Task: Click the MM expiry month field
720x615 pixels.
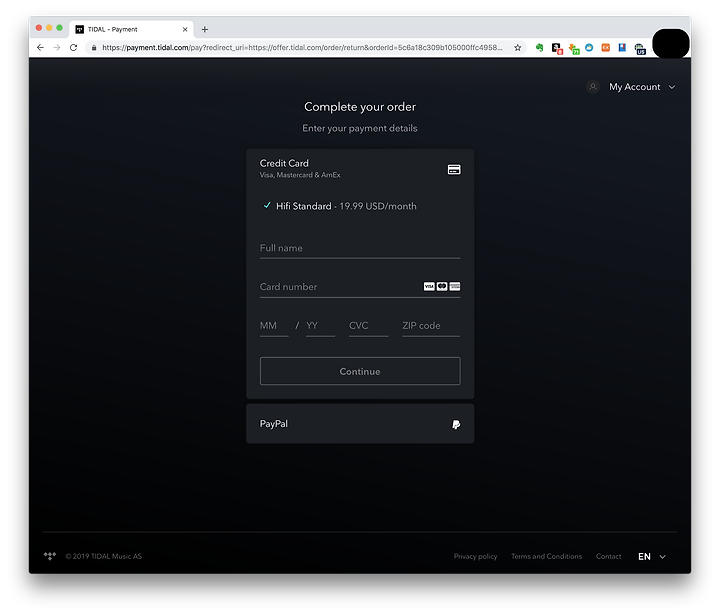Action: pyautogui.click(x=274, y=326)
